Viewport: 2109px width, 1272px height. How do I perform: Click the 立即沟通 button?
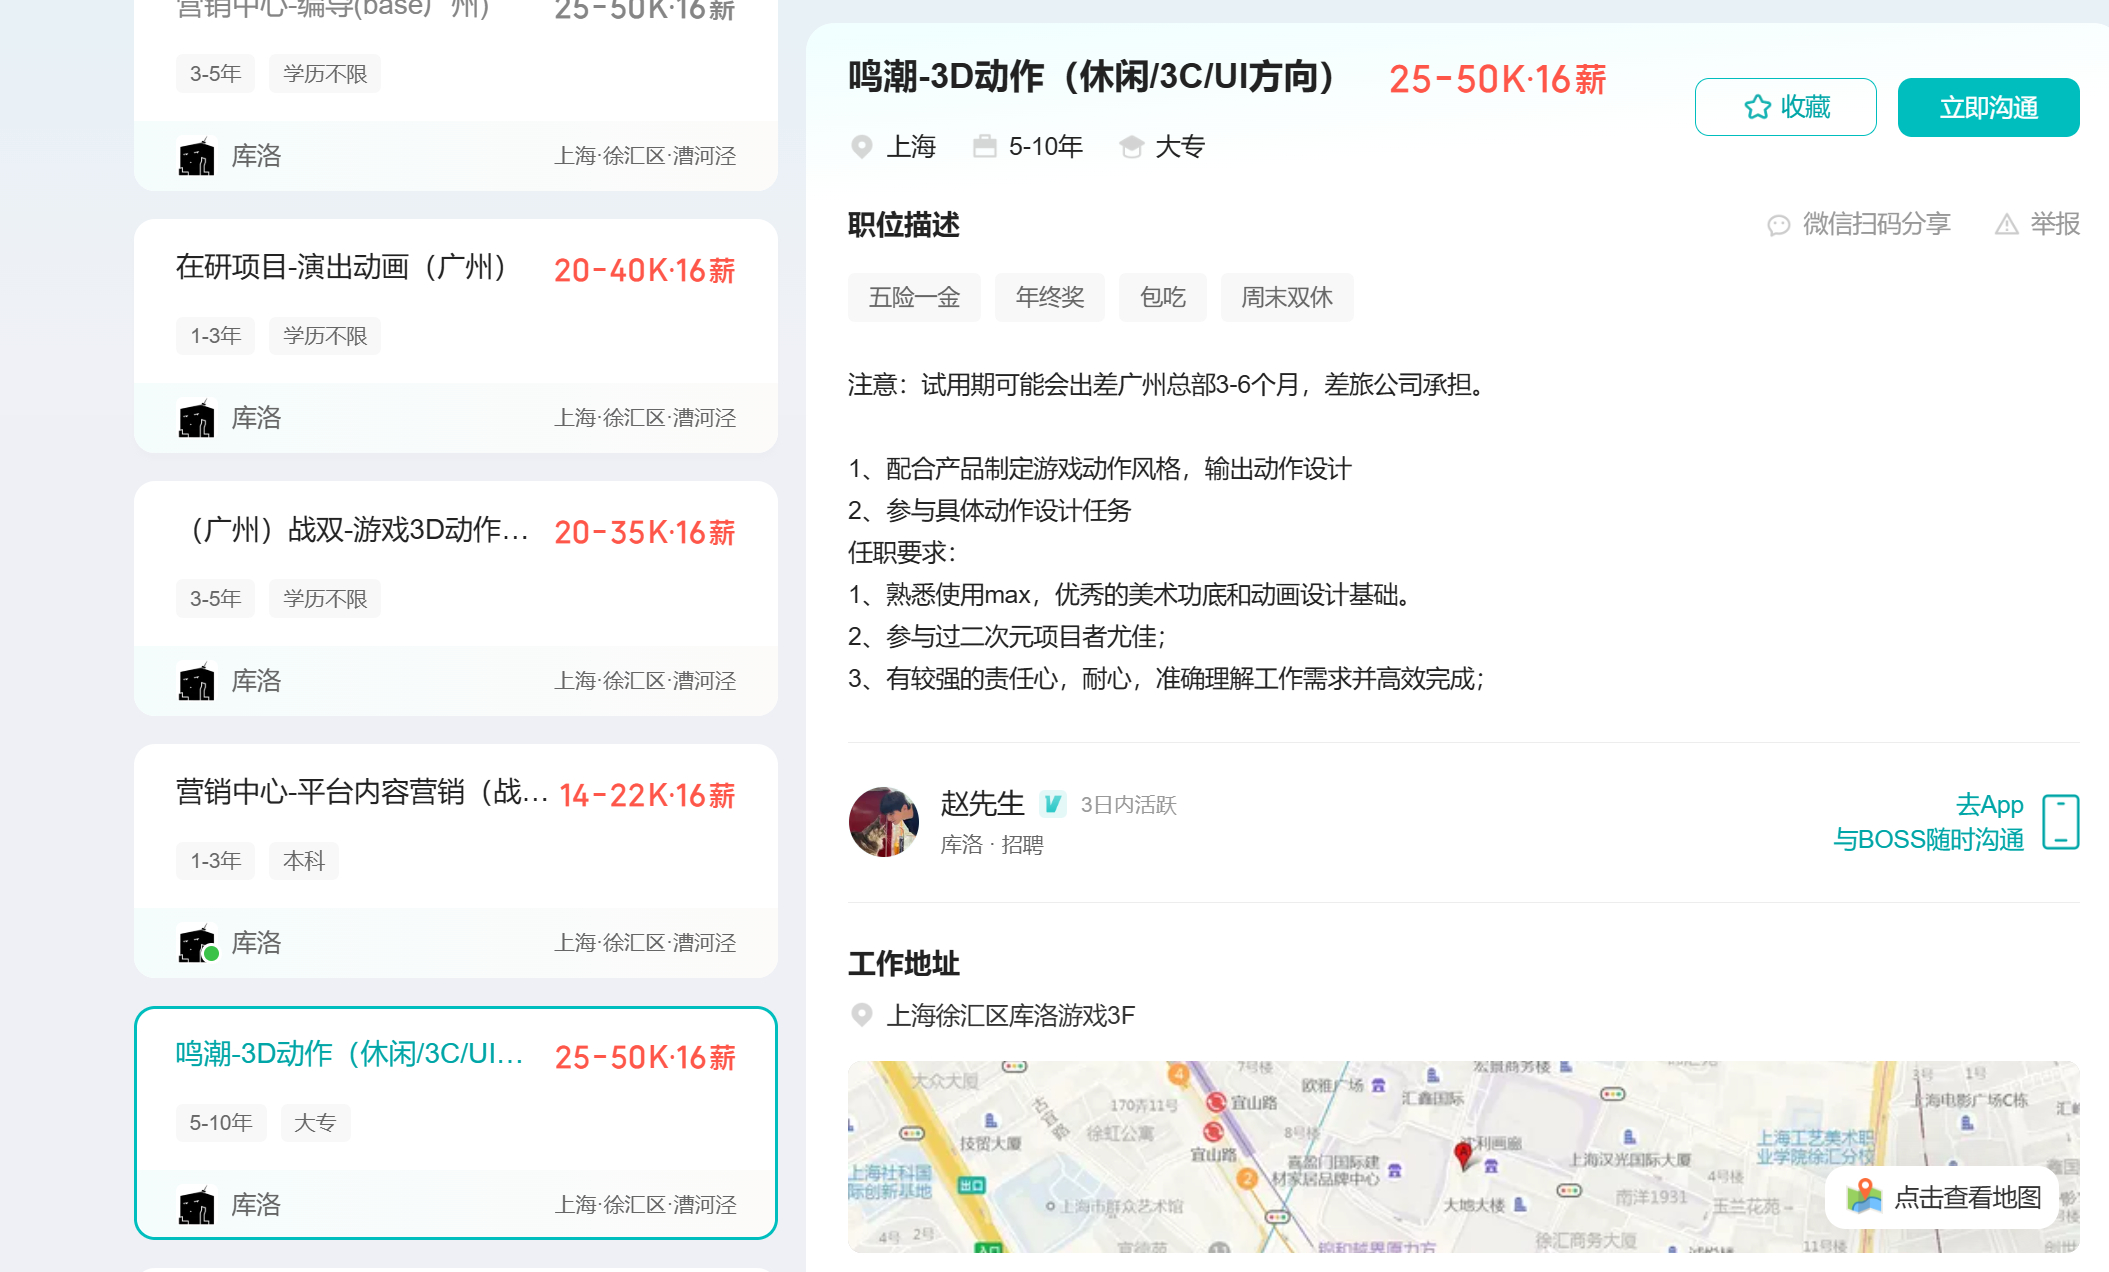[1988, 107]
